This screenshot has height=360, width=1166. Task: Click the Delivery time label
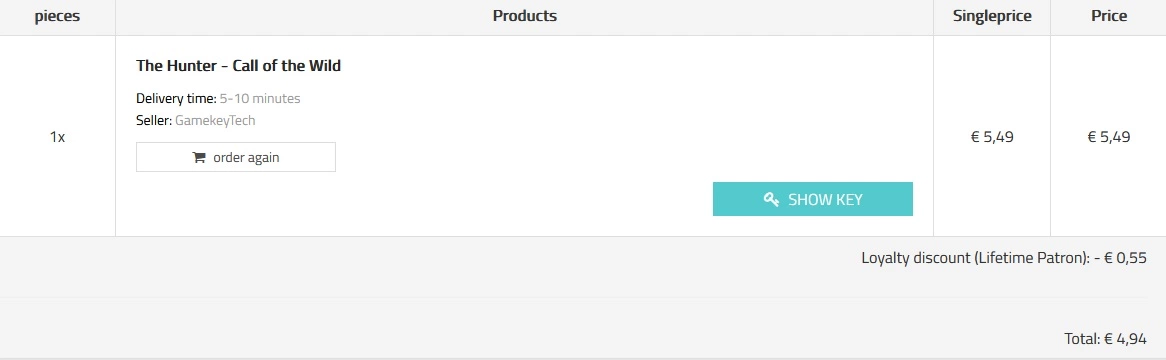[x=176, y=98]
